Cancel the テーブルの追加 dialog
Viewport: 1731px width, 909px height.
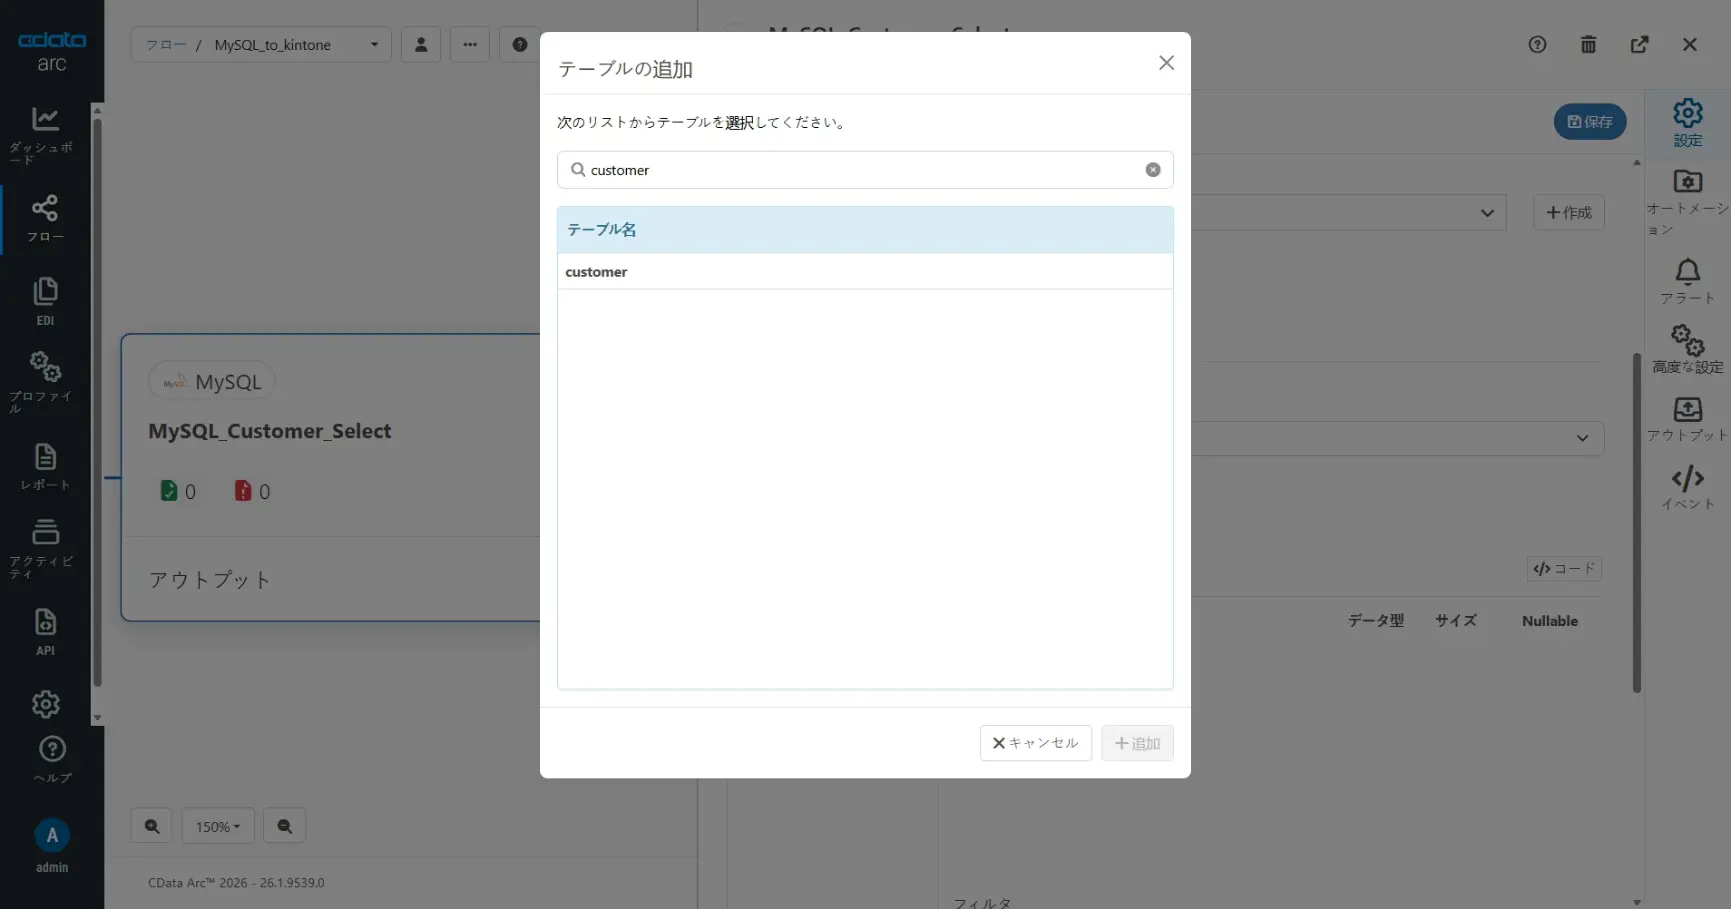(1035, 743)
